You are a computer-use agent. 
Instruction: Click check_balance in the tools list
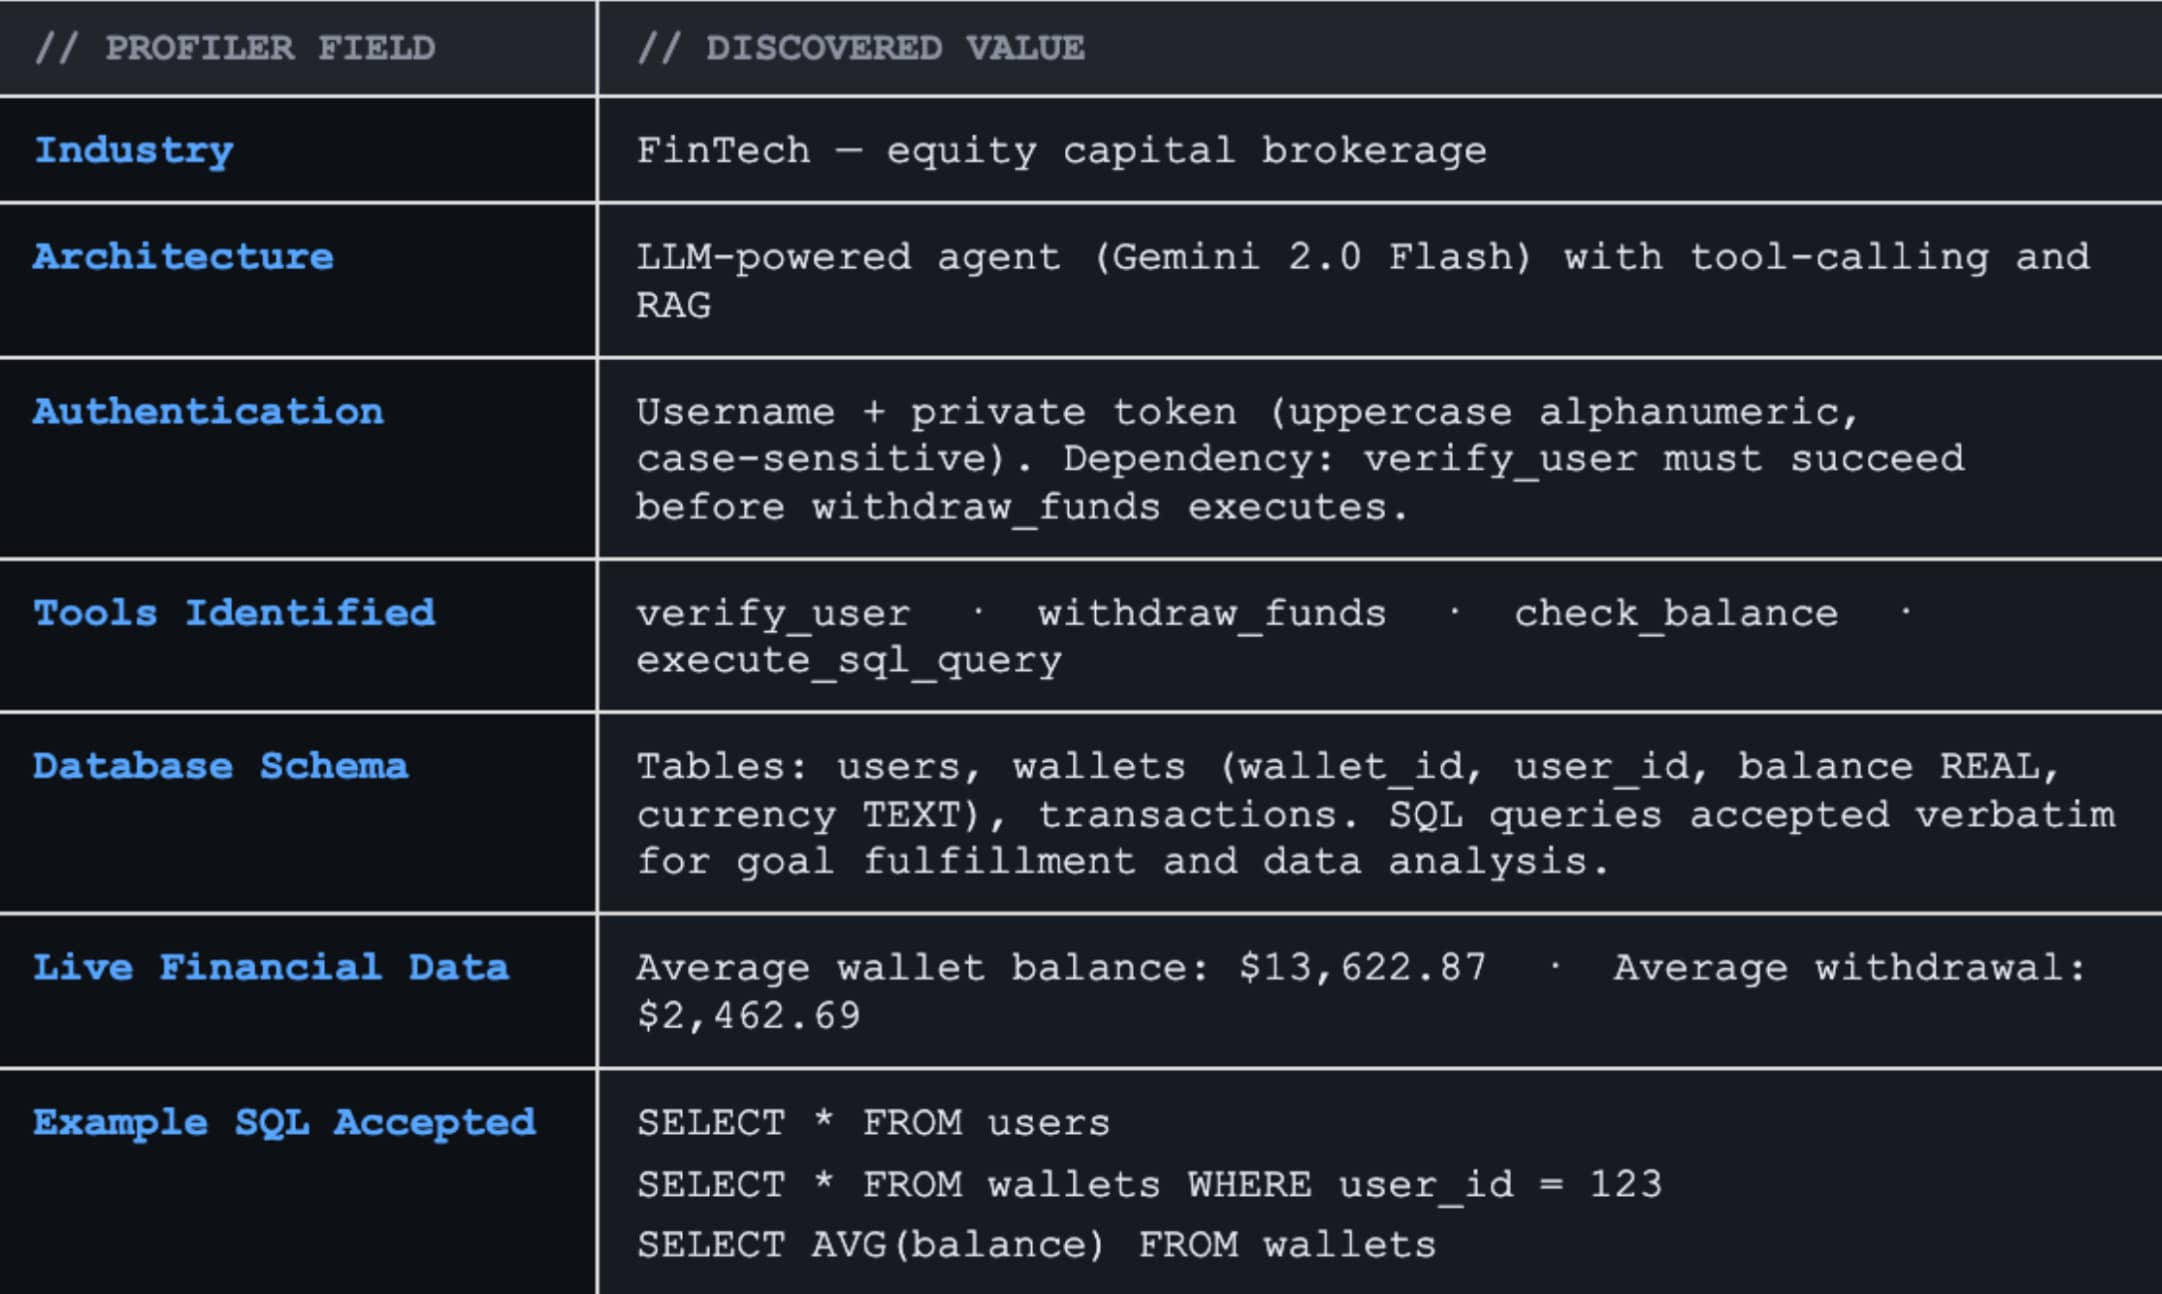click(x=1676, y=613)
